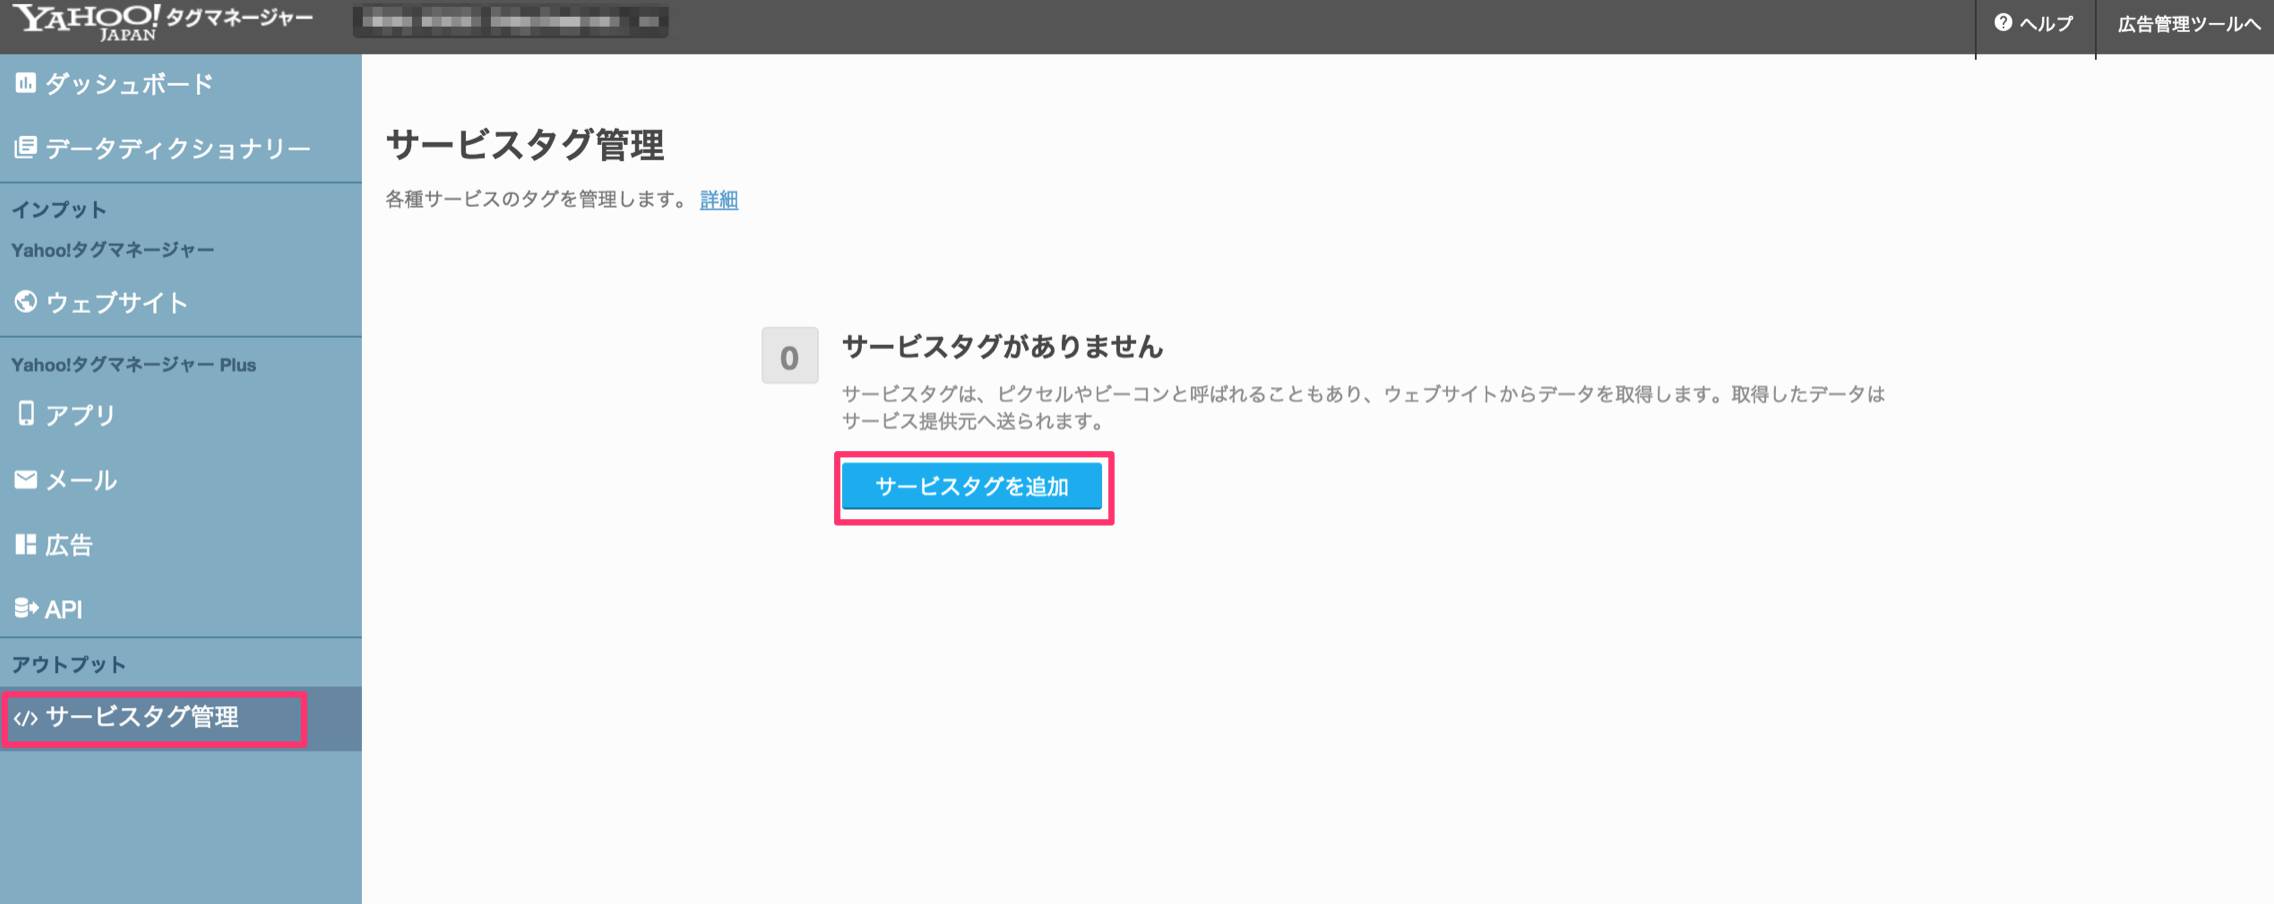The image size is (2274, 904).
Task: Click the data dictionary book icon
Action: [x=25, y=148]
